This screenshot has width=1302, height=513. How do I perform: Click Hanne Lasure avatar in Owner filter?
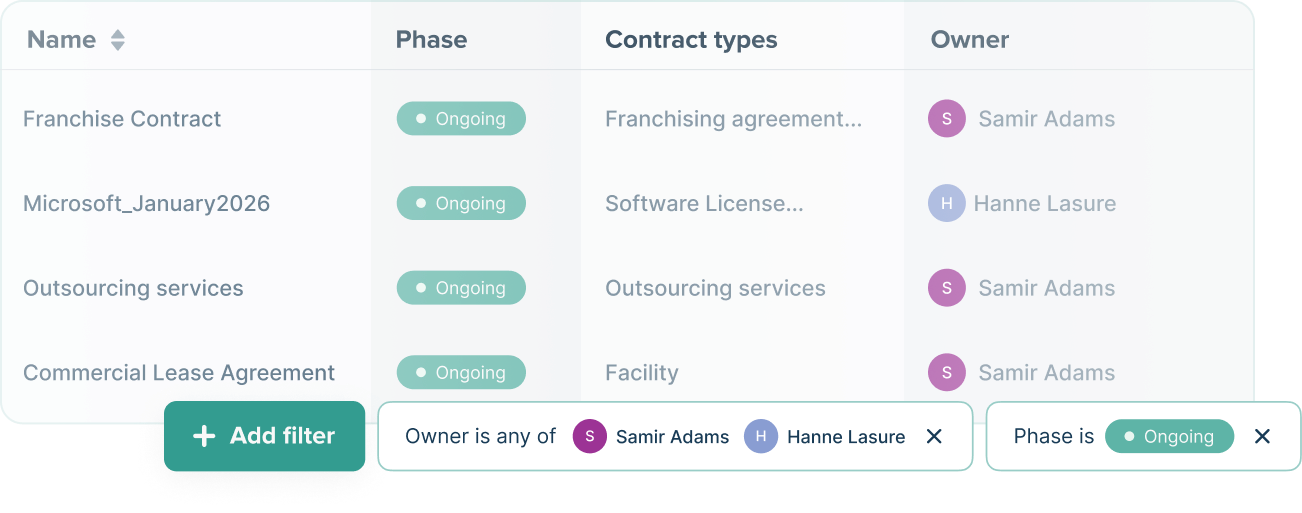point(761,436)
